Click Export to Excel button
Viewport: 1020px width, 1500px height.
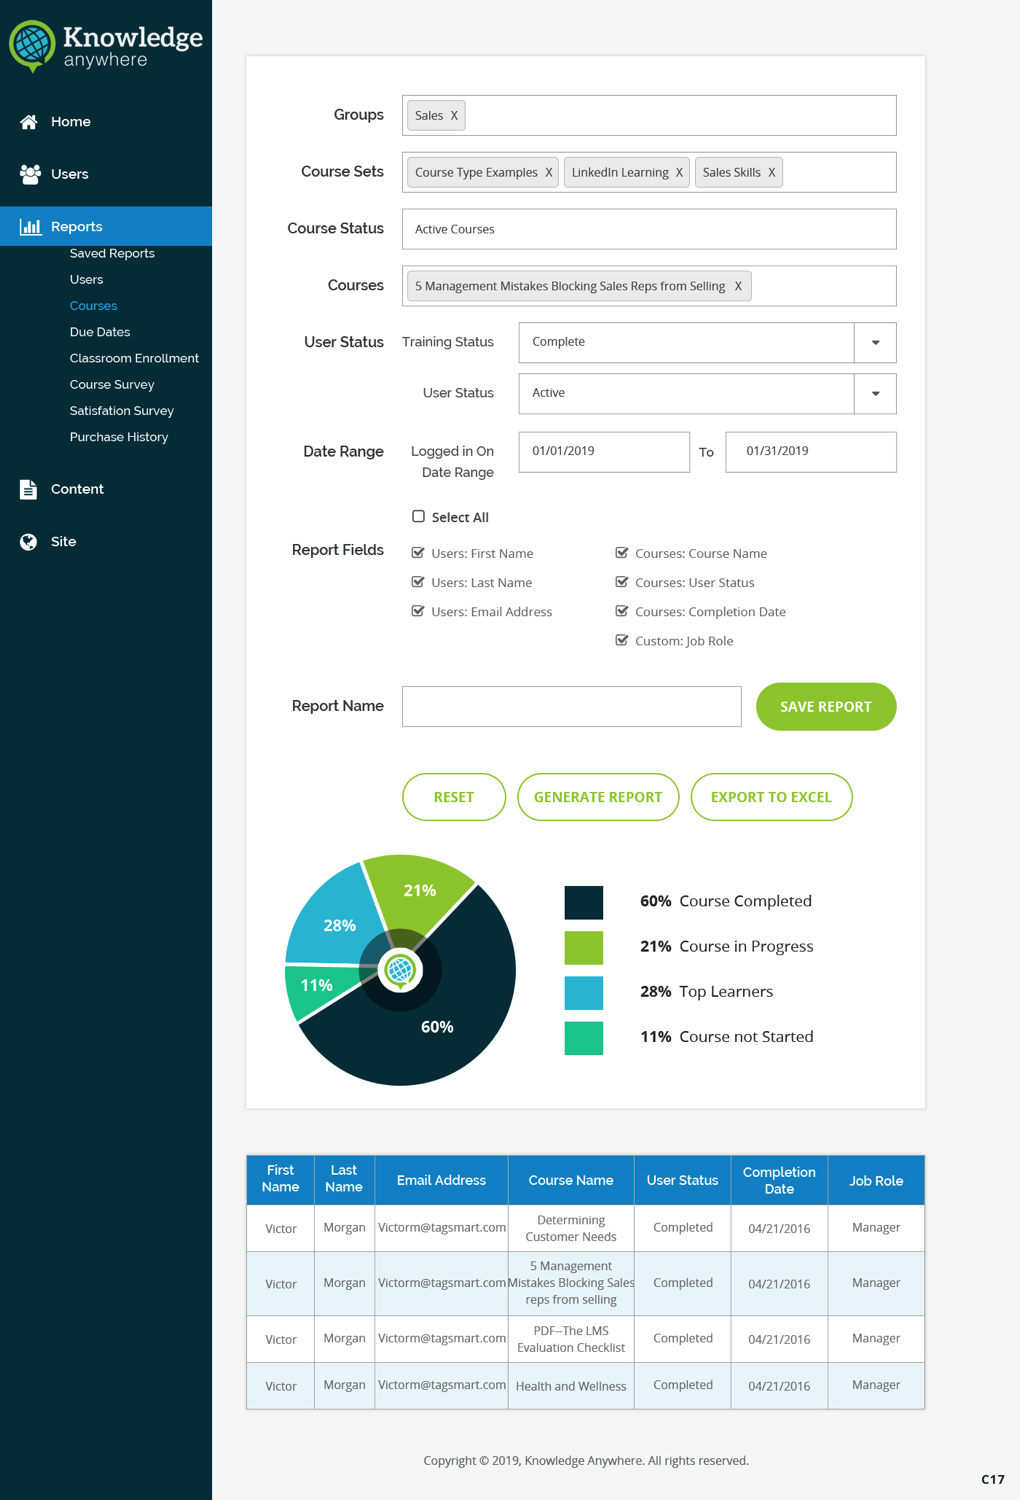(x=771, y=797)
